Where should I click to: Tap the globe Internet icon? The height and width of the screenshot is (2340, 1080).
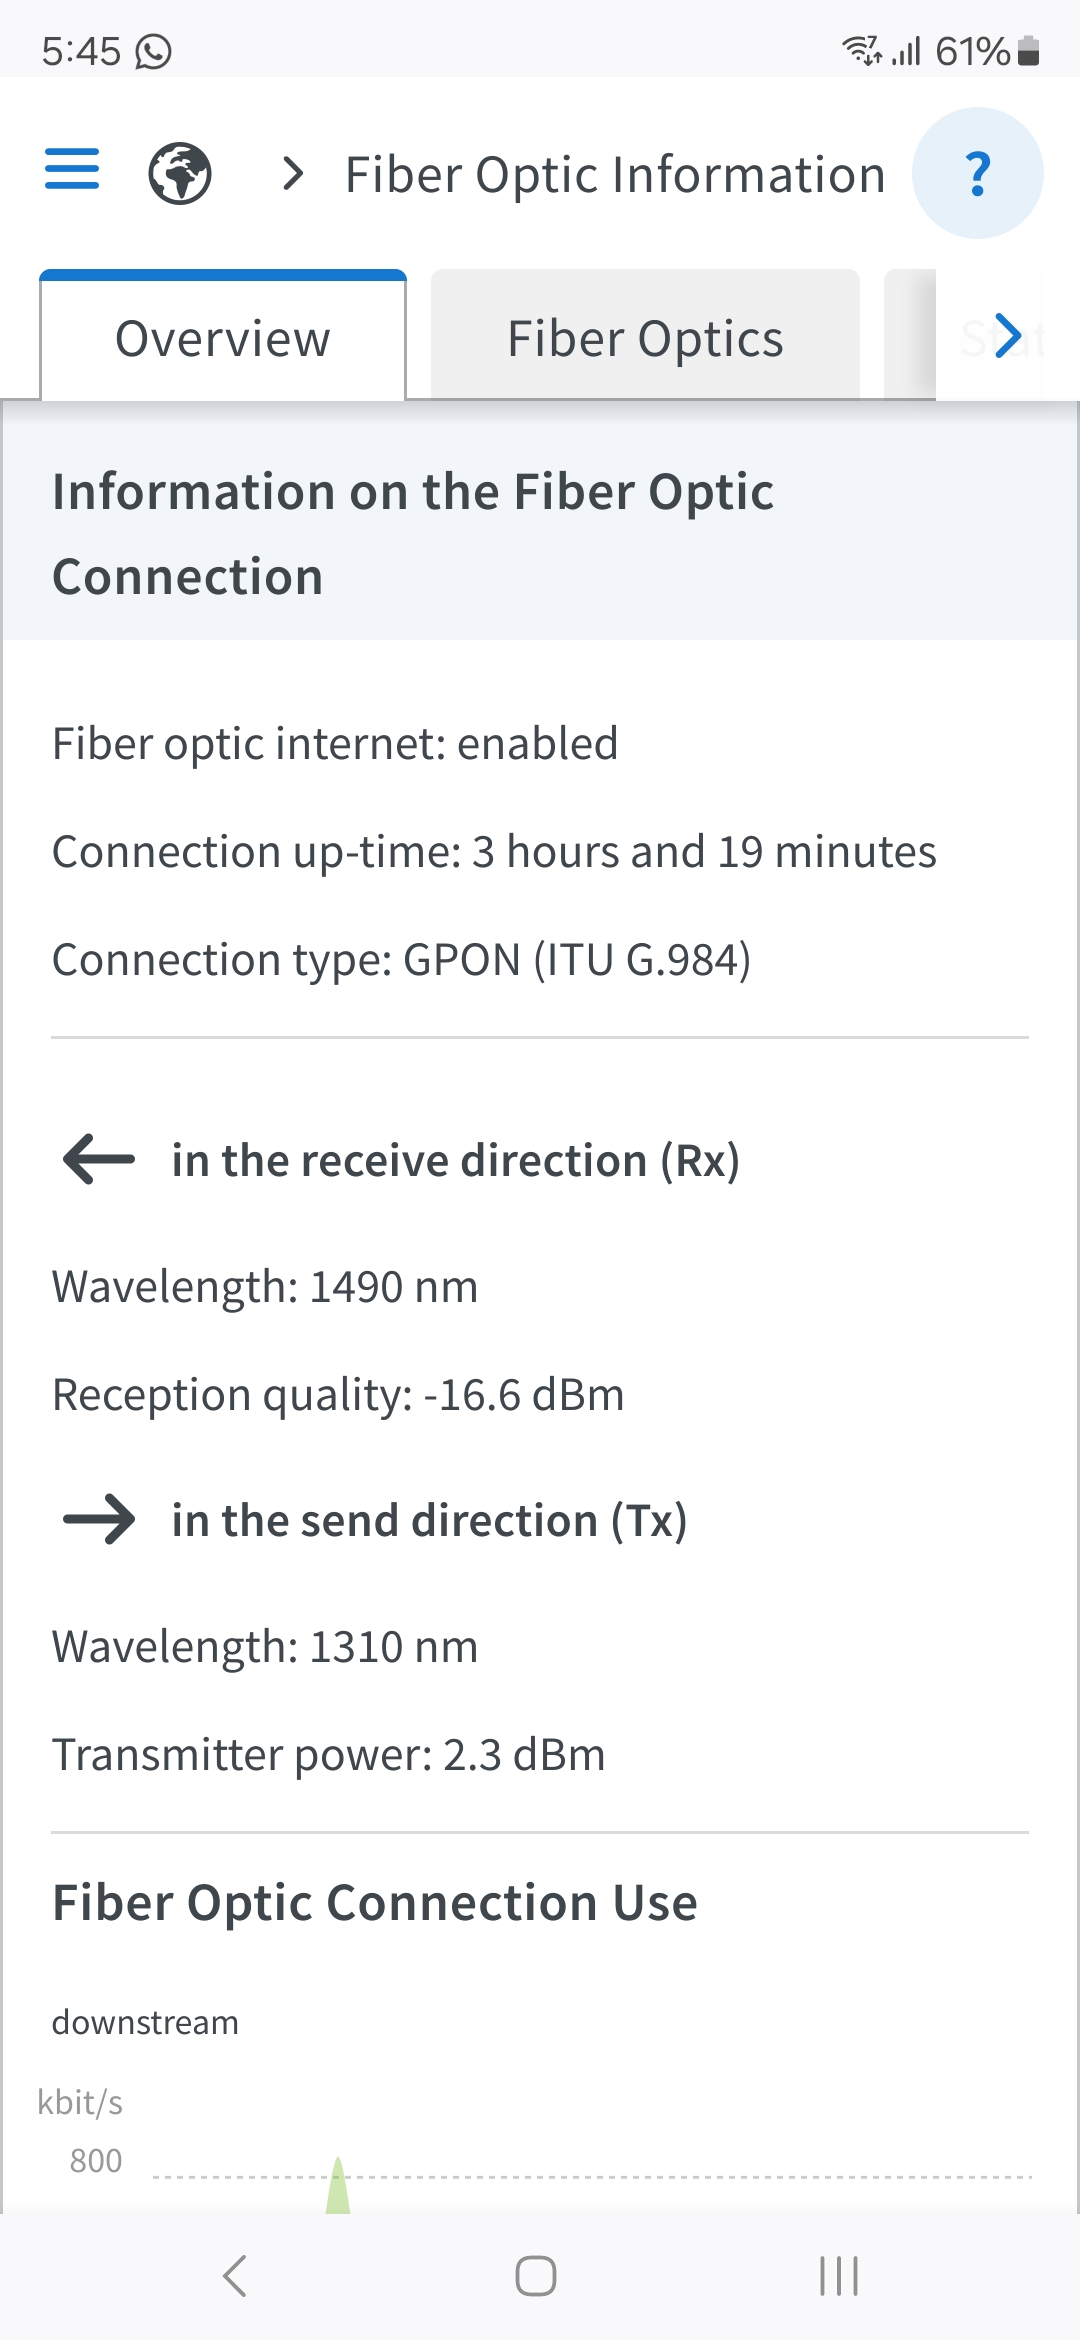coord(180,173)
